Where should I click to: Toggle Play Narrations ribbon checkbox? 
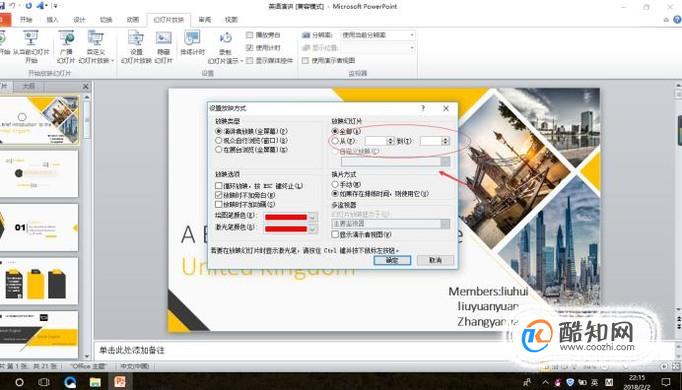250,35
